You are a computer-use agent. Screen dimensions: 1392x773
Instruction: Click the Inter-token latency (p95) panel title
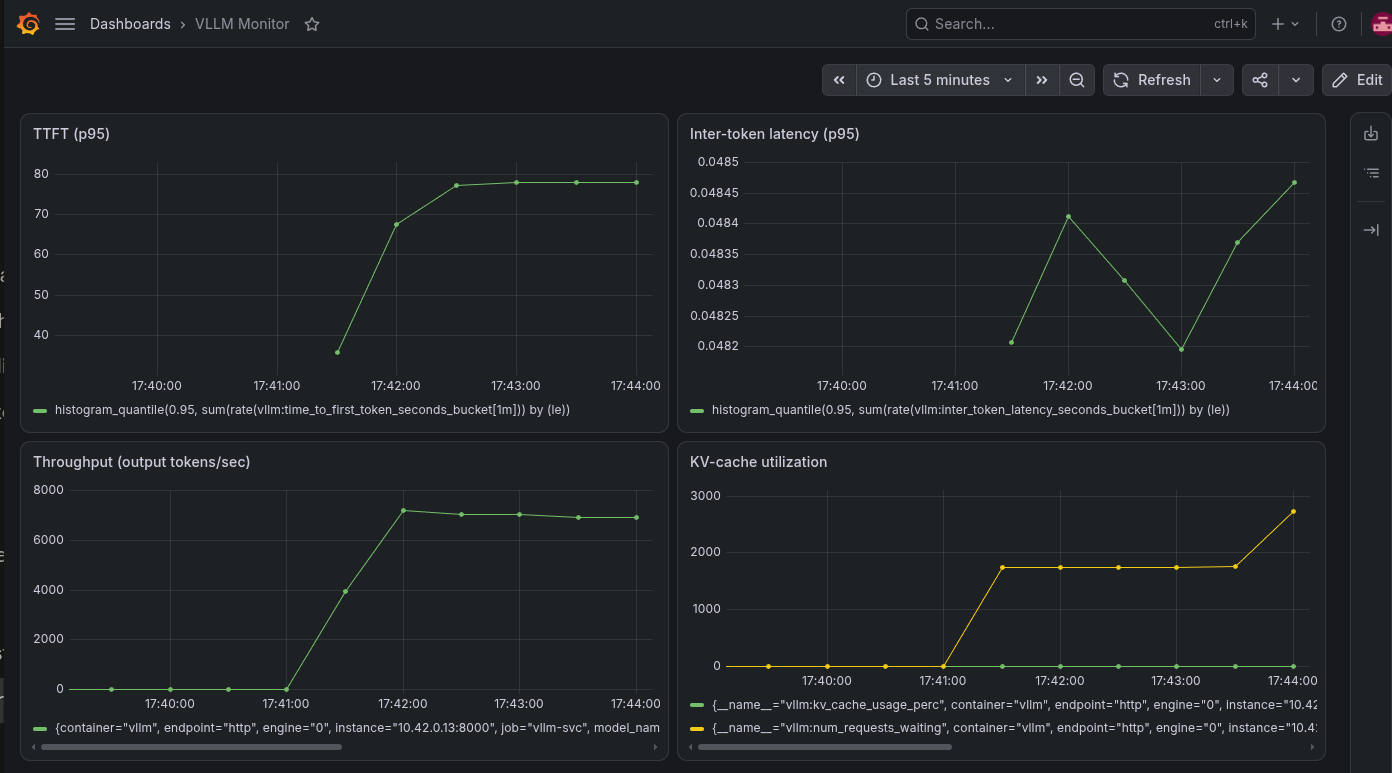click(x=774, y=134)
